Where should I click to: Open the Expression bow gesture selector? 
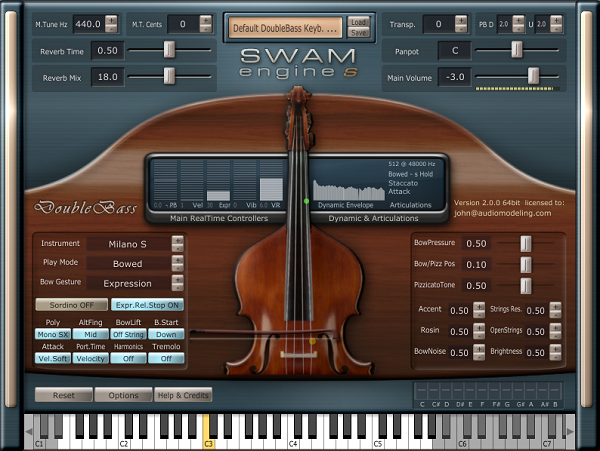[128, 283]
